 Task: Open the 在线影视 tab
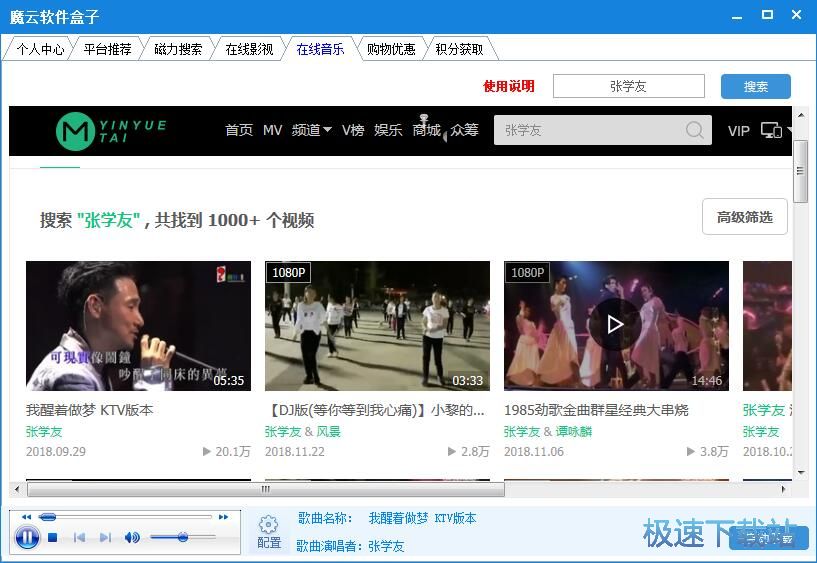click(x=249, y=49)
